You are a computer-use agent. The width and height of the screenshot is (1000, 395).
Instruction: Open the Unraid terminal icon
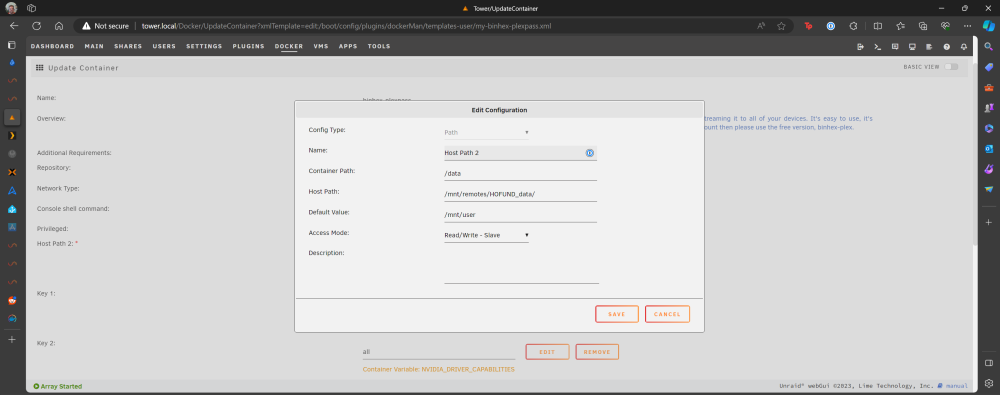[878, 47]
